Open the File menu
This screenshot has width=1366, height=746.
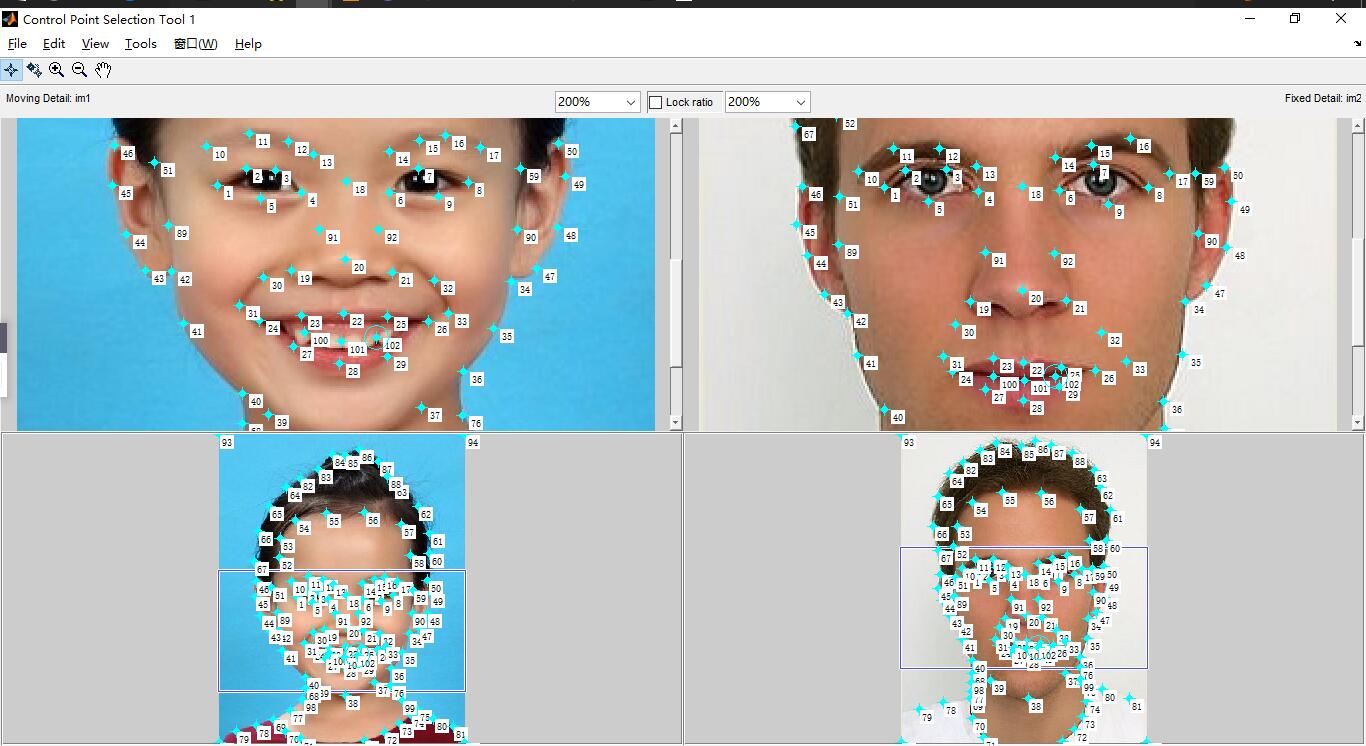pyautogui.click(x=17, y=44)
